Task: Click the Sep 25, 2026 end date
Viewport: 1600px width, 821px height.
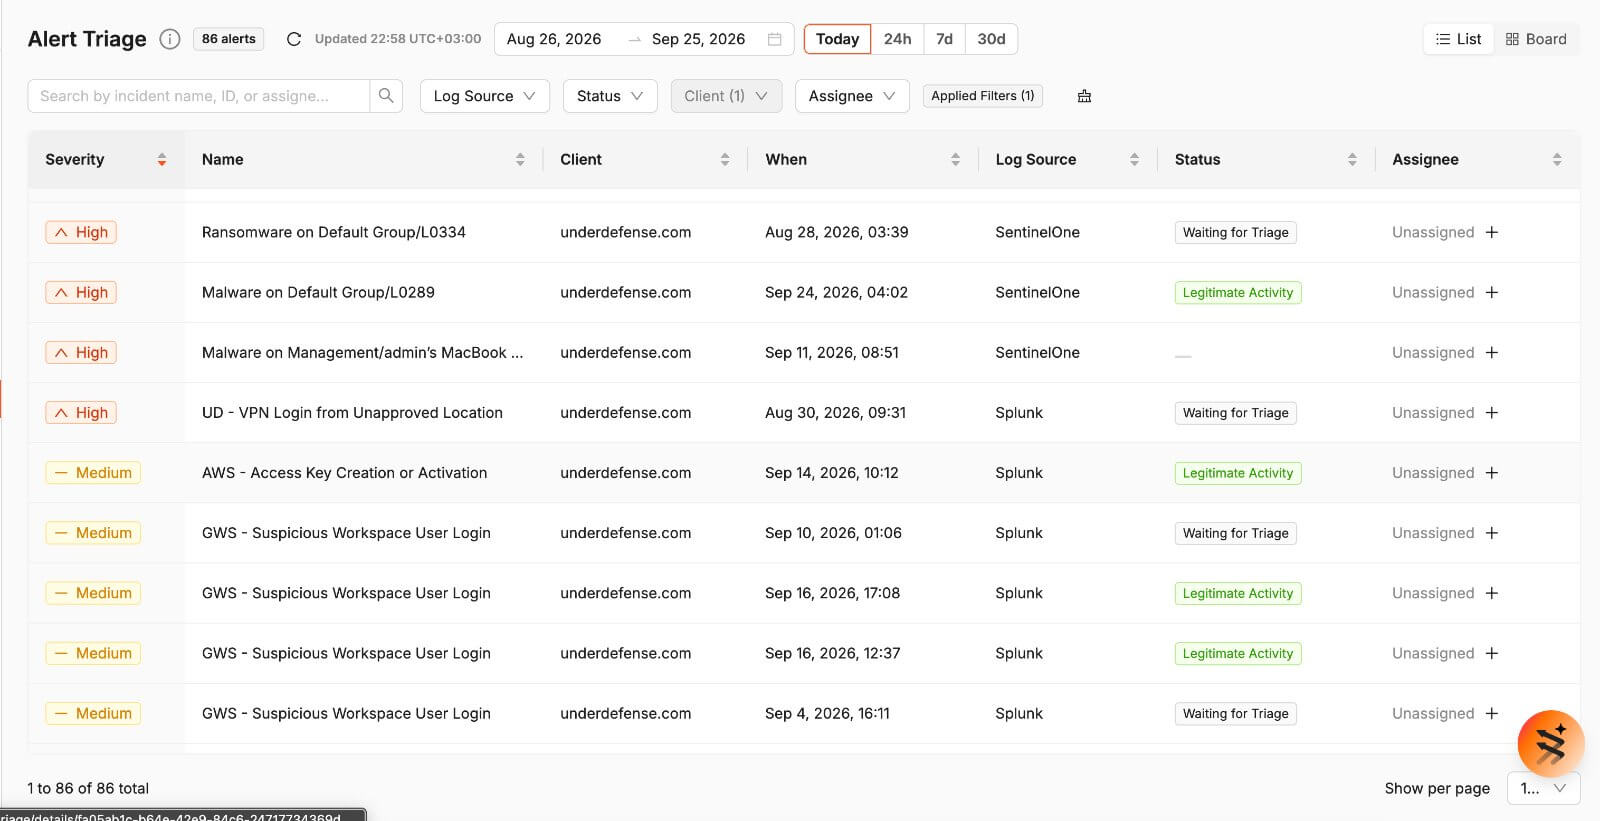Action: click(698, 39)
